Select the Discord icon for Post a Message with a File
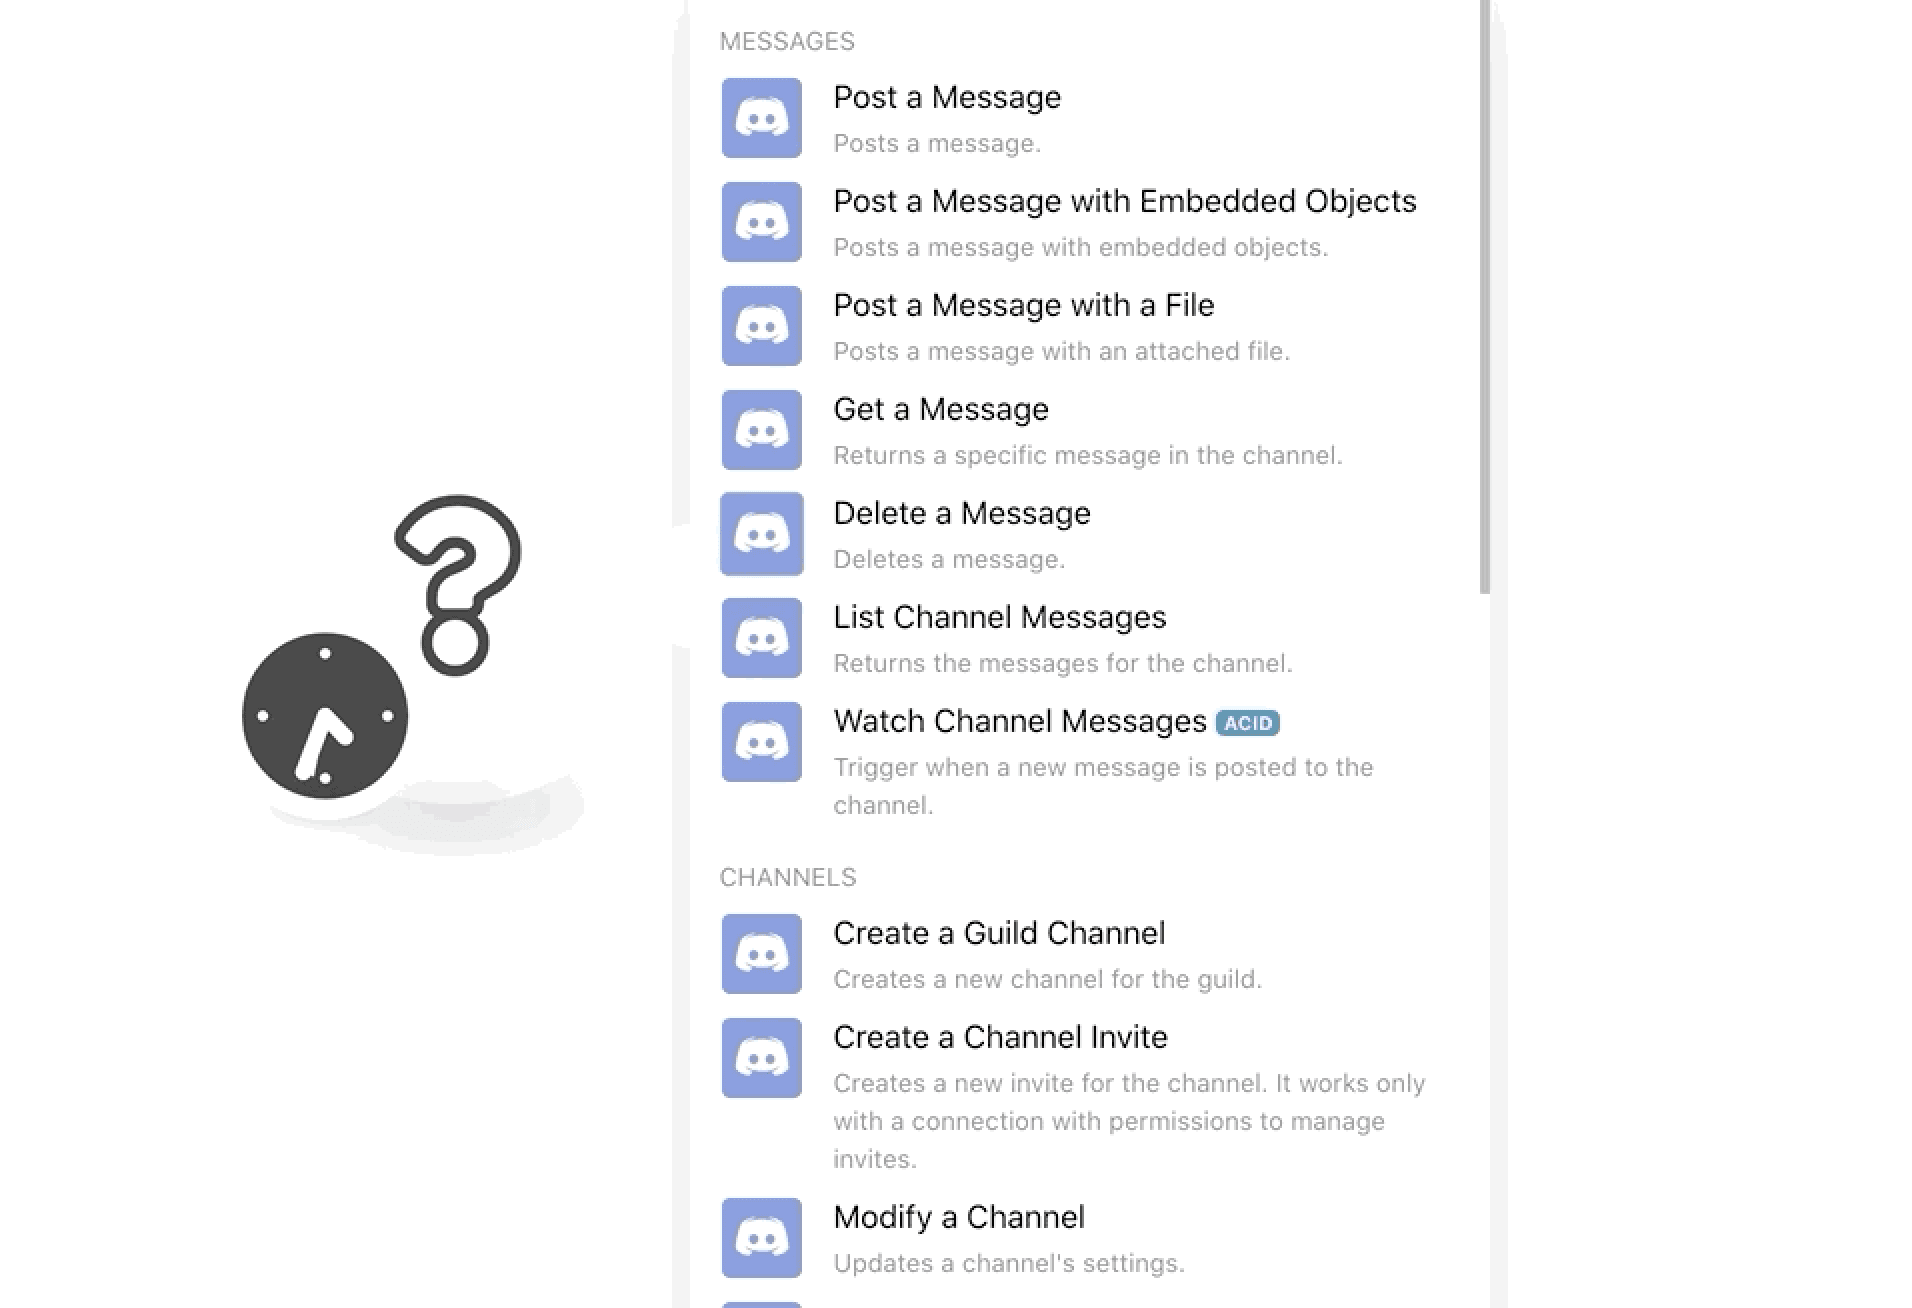Screen dimensions: 1912x1308 761,325
